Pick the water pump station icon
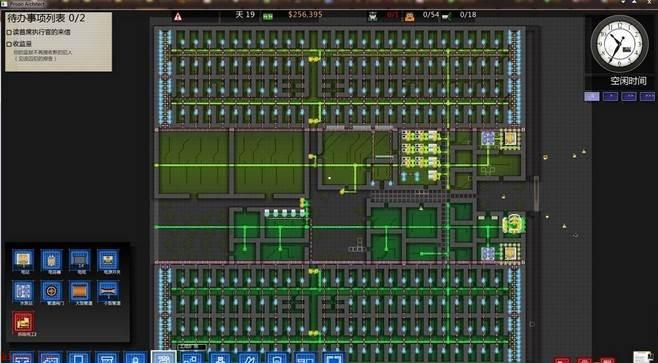 coord(23,291)
